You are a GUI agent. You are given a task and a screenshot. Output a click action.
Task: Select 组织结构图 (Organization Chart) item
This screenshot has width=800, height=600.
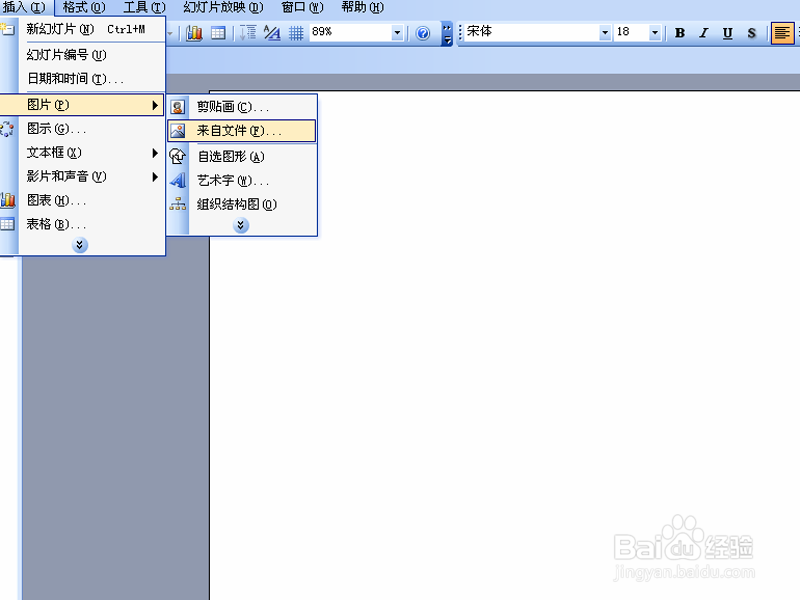[242, 204]
